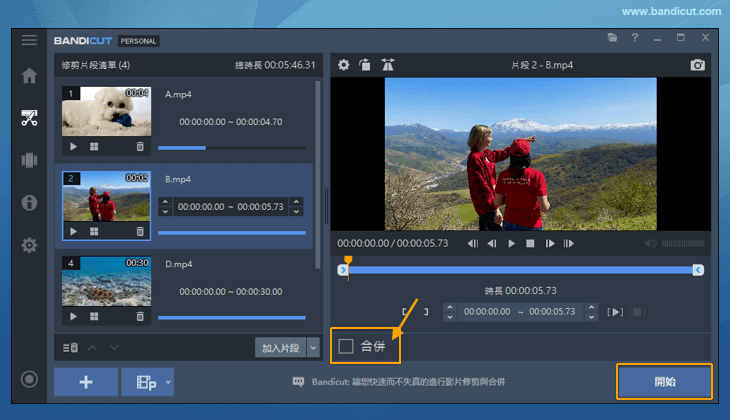Clear all segments with the list delete icon
Viewport: 730px width, 420px height.
click(71, 347)
